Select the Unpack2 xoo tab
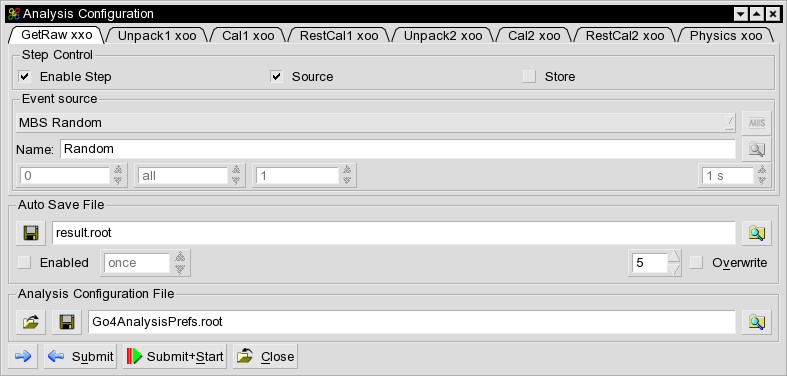This screenshot has width=787, height=376. tap(443, 36)
